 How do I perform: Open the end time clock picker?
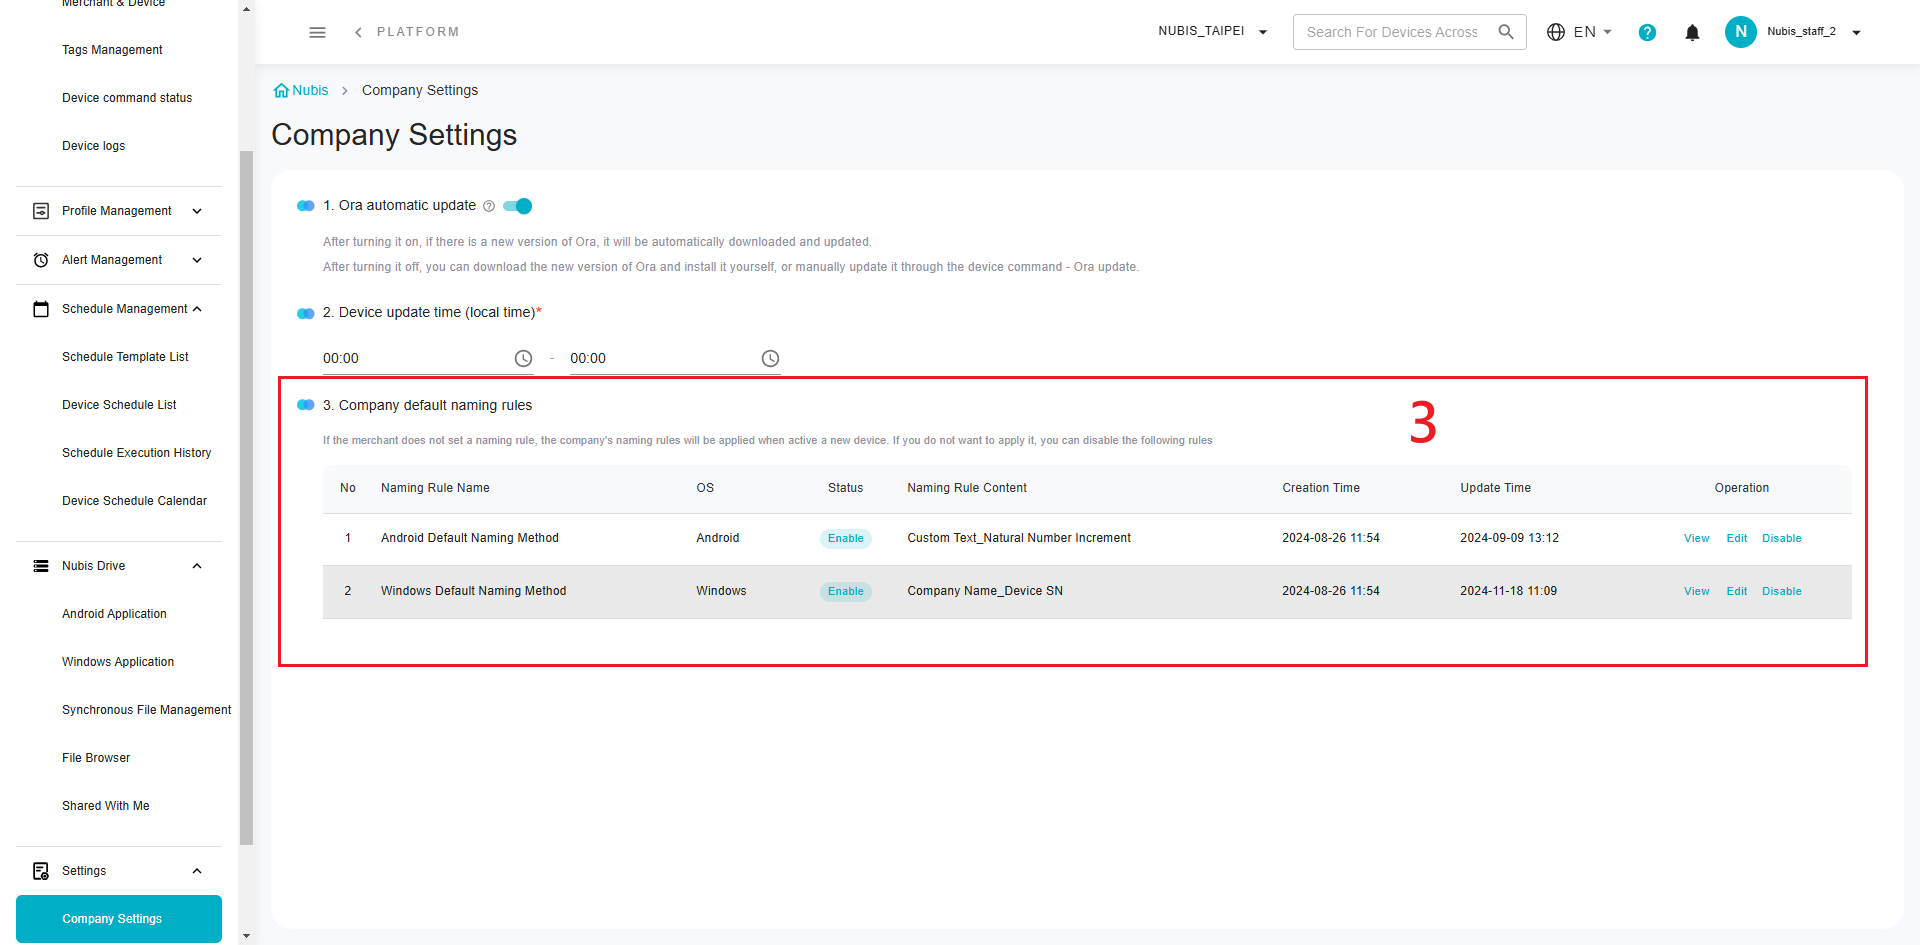(770, 358)
